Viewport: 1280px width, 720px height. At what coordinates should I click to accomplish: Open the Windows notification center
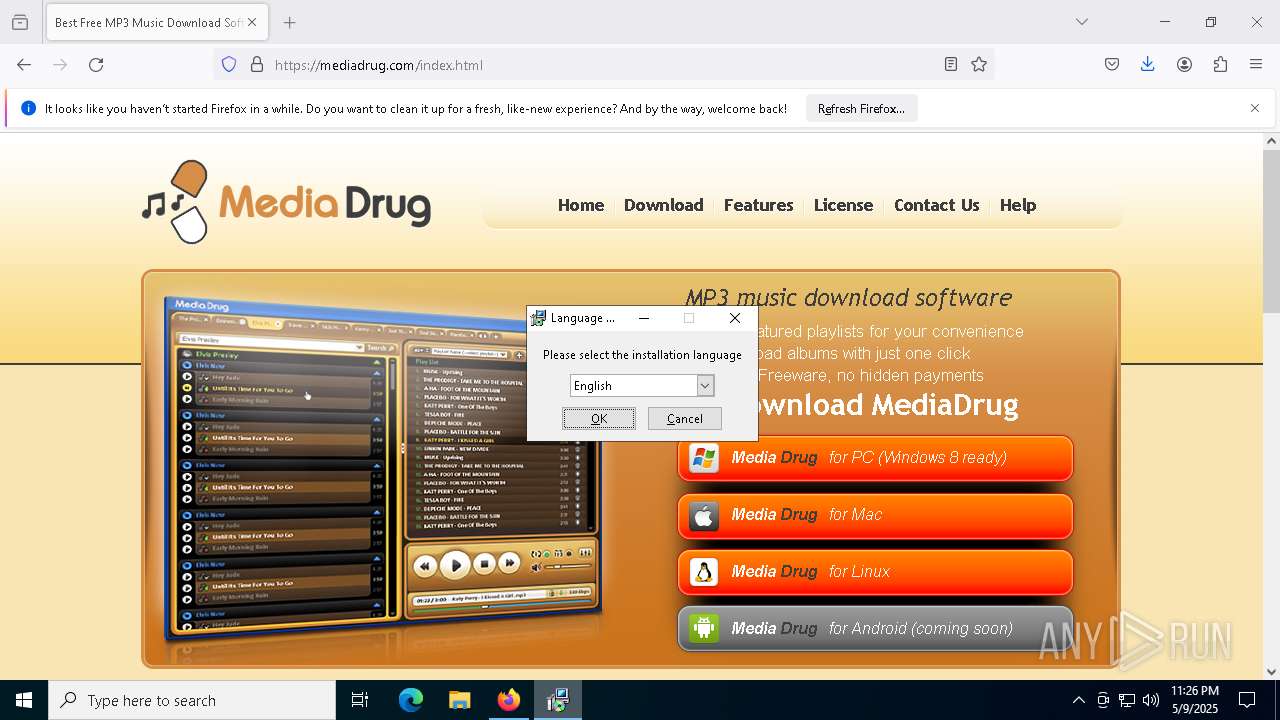click(x=1247, y=700)
